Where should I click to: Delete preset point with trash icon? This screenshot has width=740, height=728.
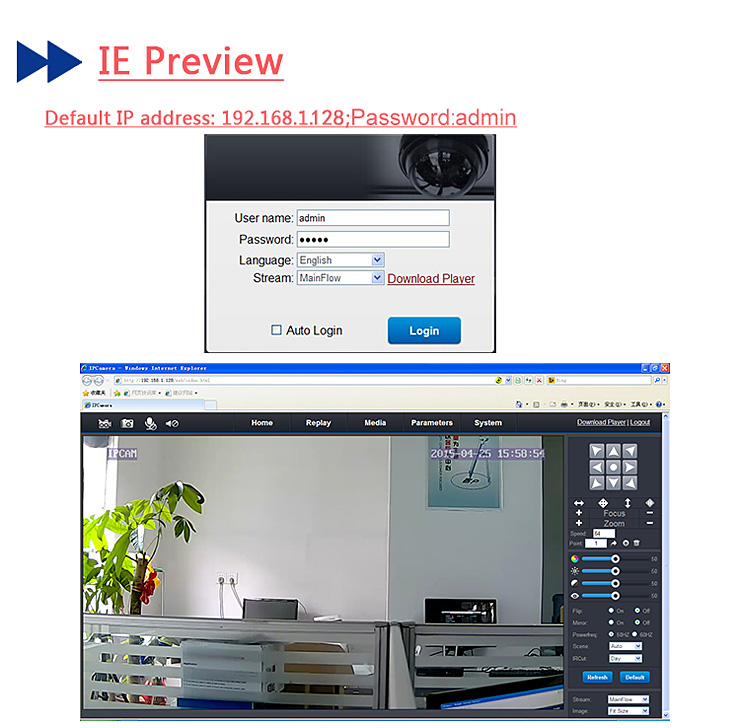[x=637, y=543]
